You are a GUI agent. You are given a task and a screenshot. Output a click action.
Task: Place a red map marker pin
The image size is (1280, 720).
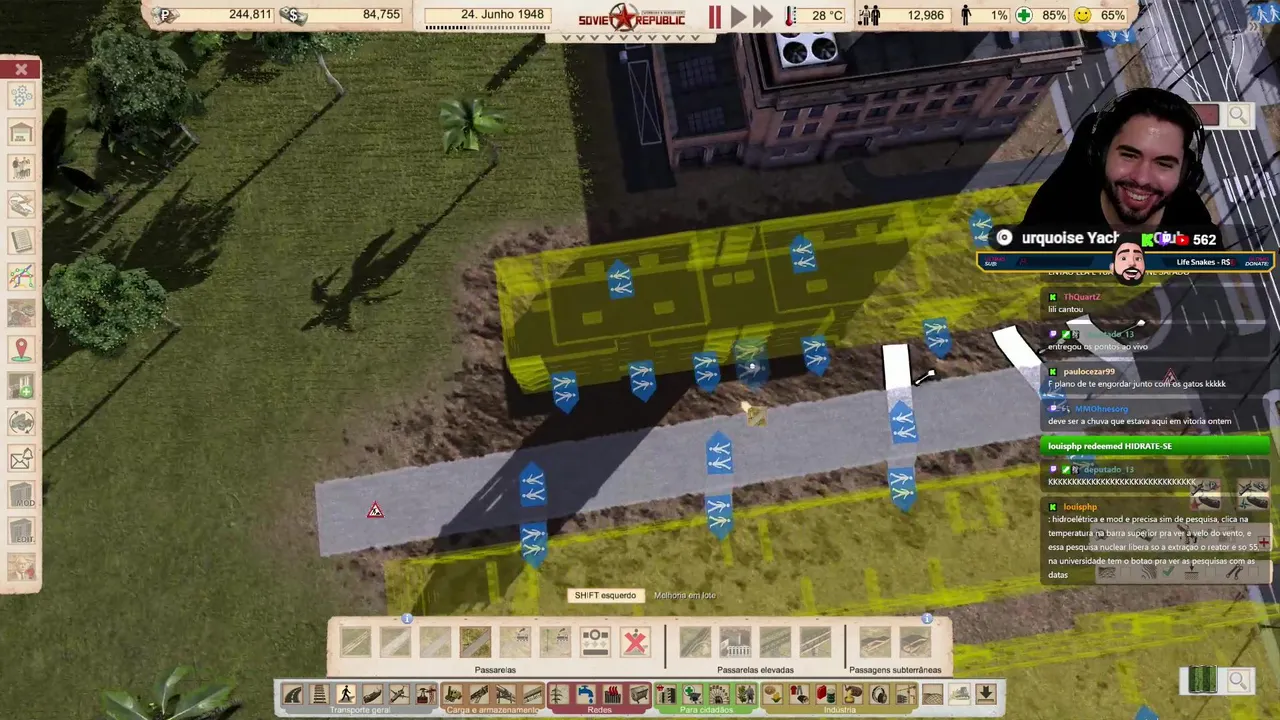click(22, 350)
